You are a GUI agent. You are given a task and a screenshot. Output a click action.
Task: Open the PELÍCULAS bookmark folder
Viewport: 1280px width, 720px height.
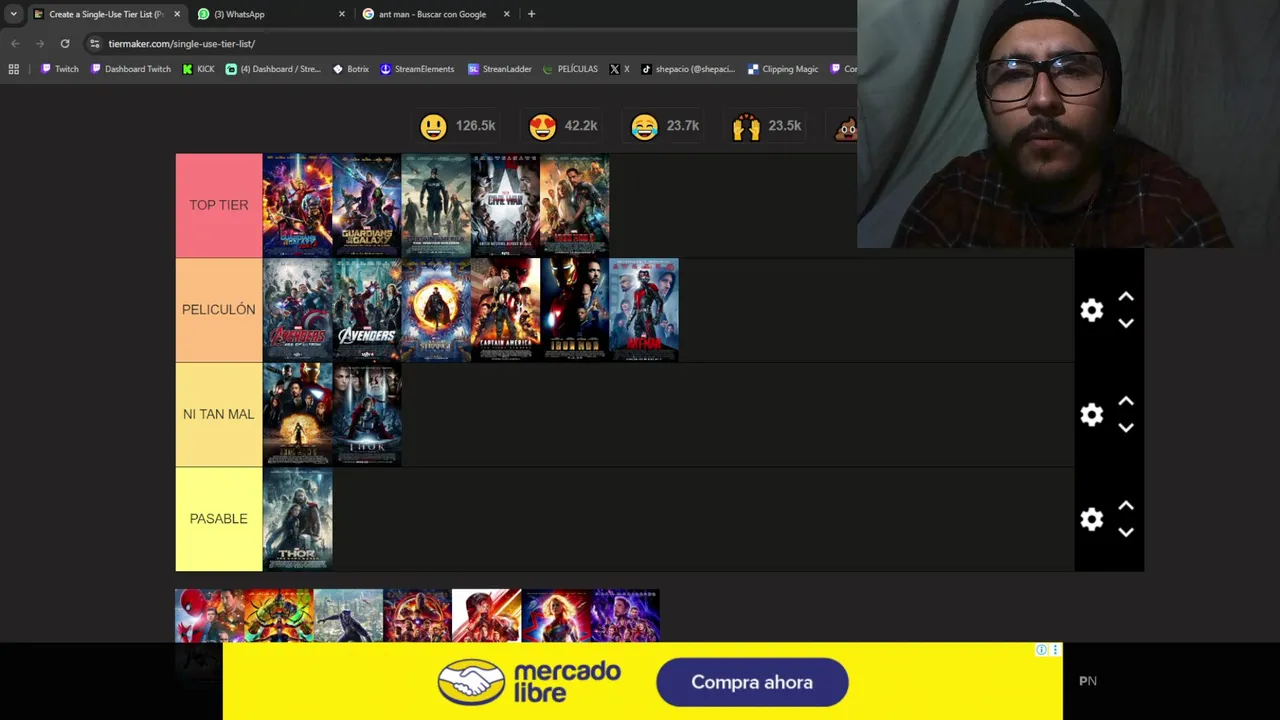pos(570,69)
